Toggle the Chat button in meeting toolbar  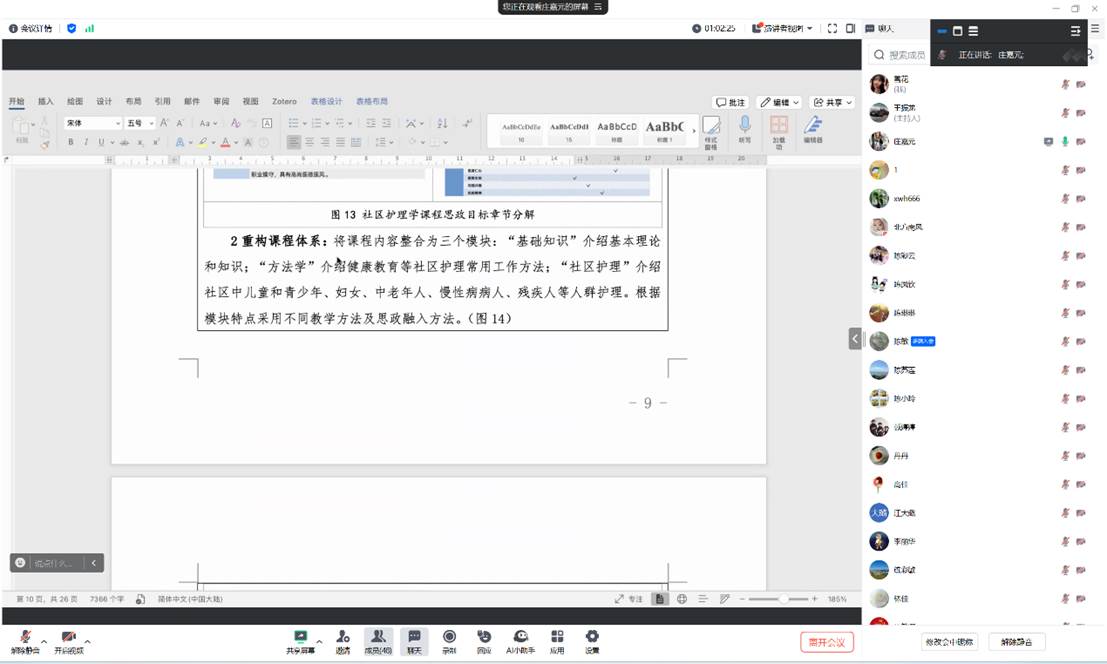414,641
